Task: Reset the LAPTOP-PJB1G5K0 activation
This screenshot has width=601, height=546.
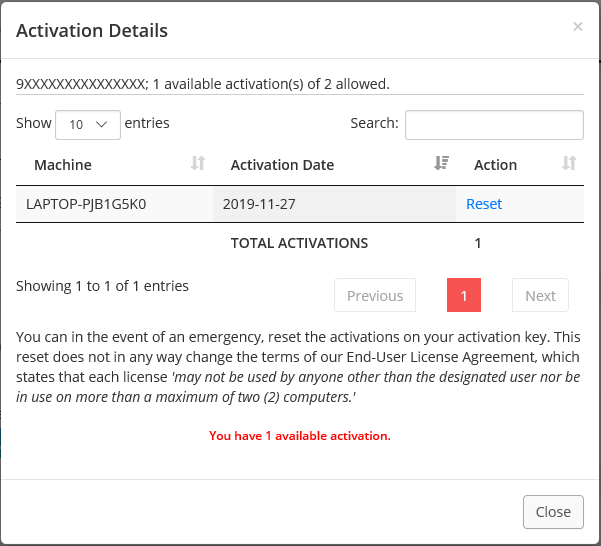Action: (x=484, y=204)
